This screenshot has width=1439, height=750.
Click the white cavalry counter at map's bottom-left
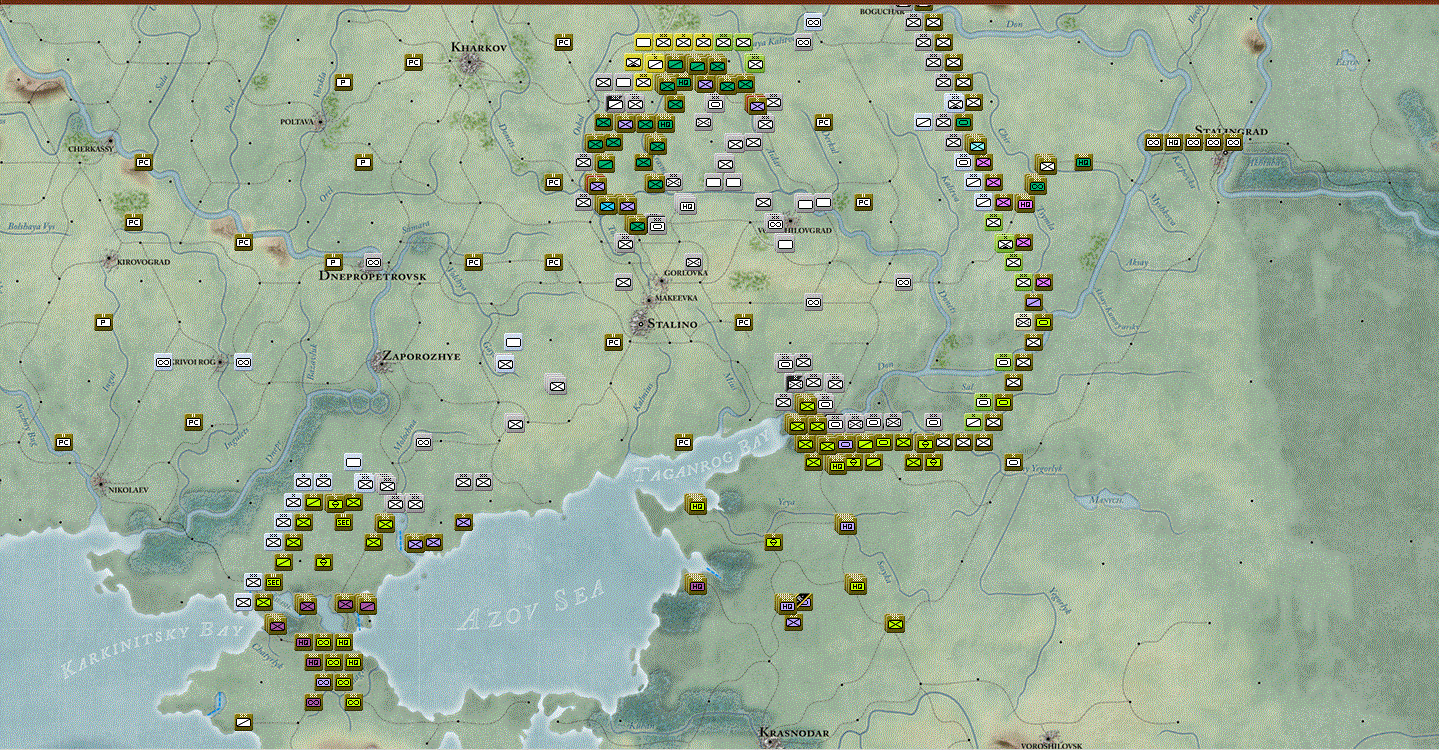point(243,722)
